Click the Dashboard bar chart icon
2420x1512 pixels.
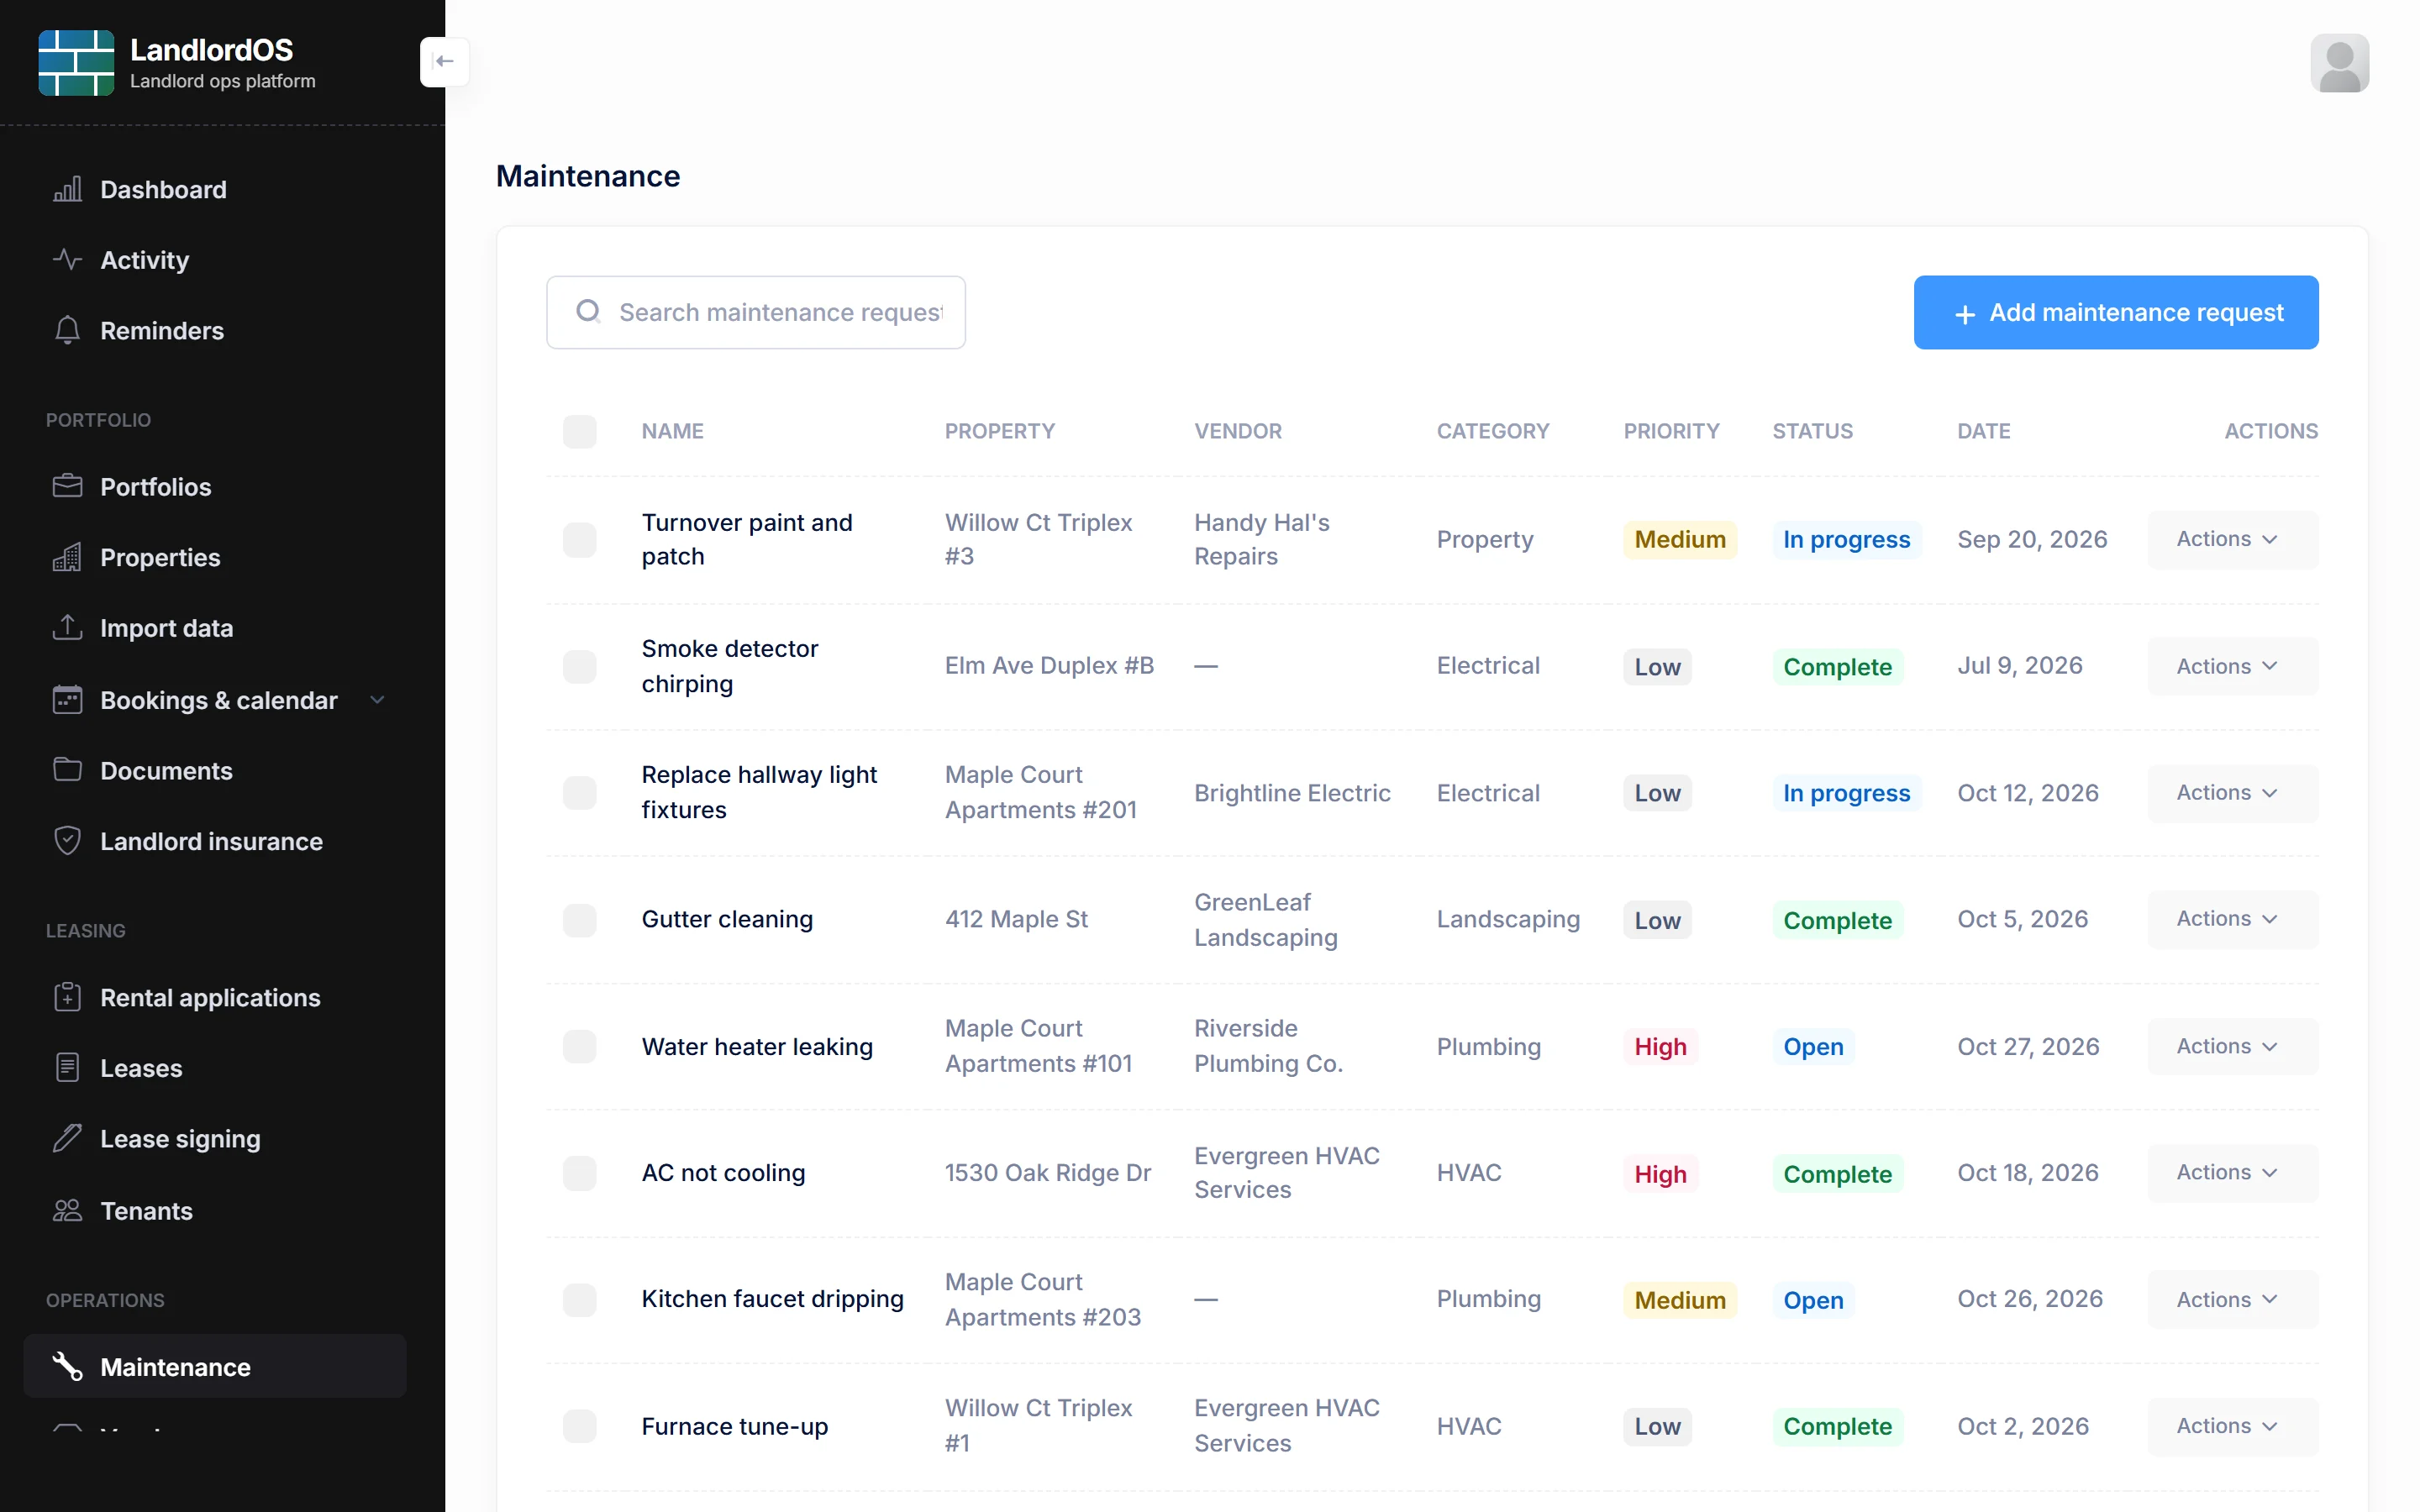pyautogui.click(x=67, y=189)
